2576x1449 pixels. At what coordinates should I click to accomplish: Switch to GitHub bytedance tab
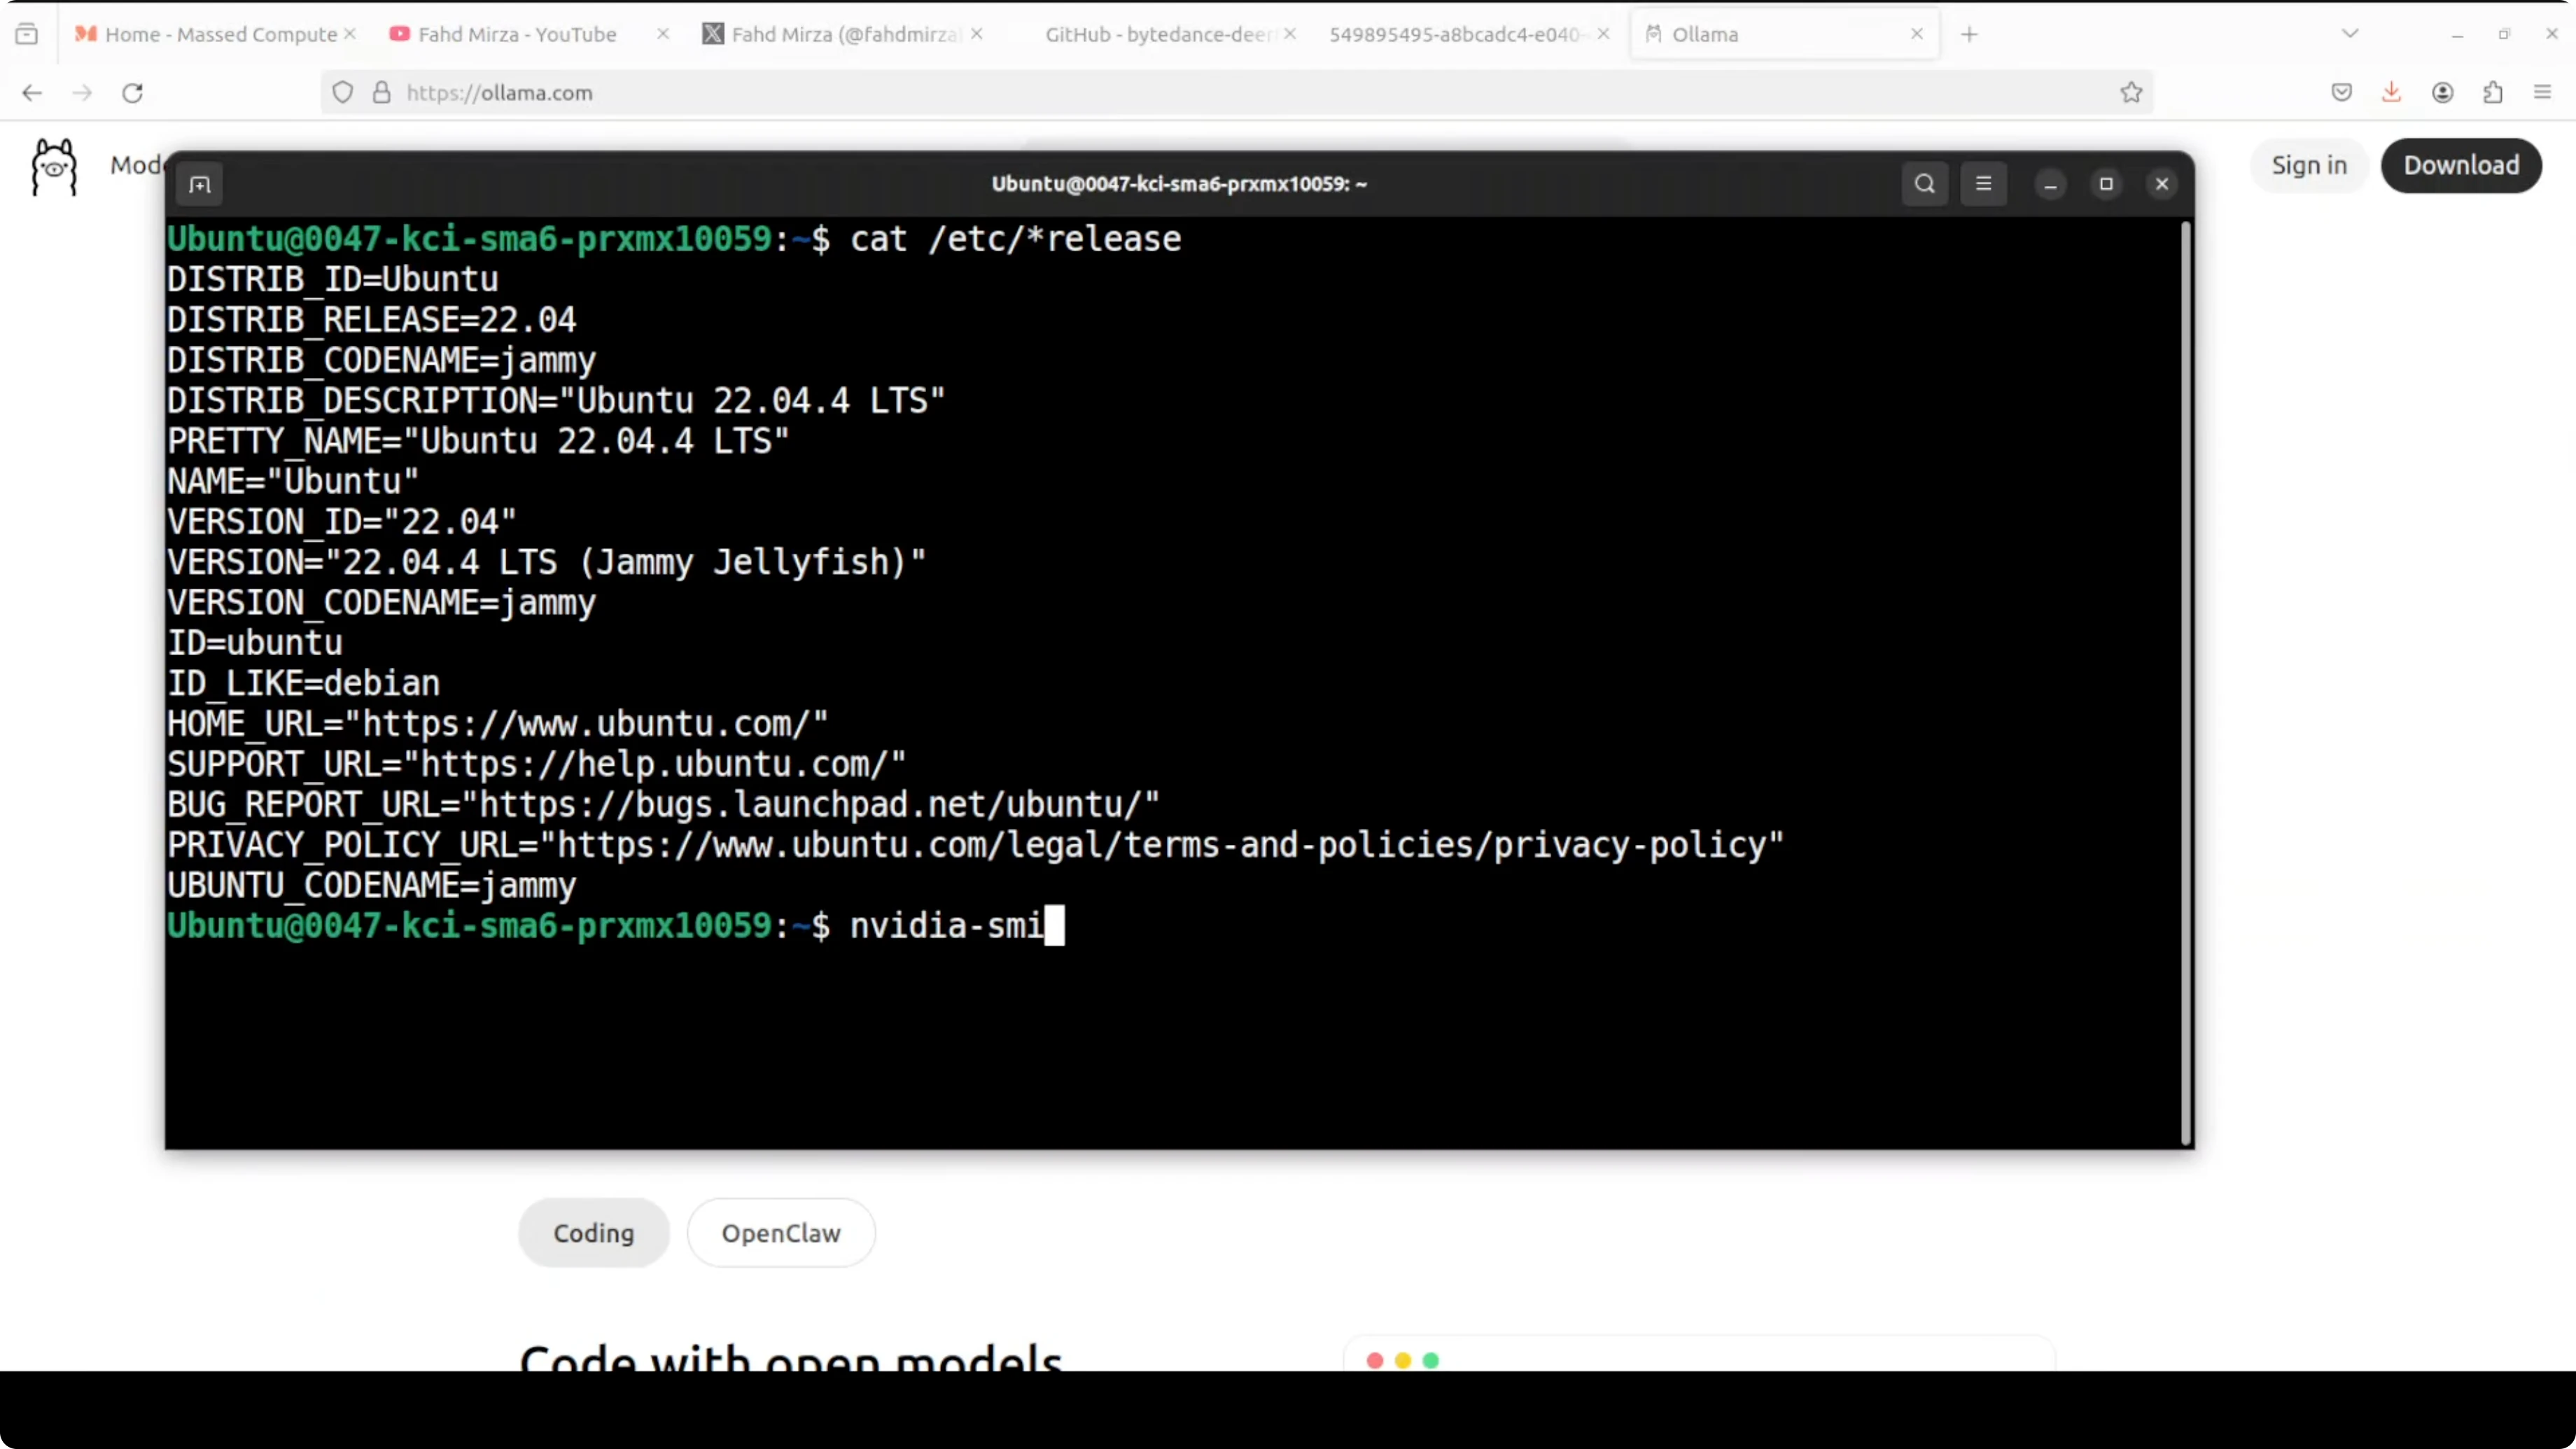1157,34
